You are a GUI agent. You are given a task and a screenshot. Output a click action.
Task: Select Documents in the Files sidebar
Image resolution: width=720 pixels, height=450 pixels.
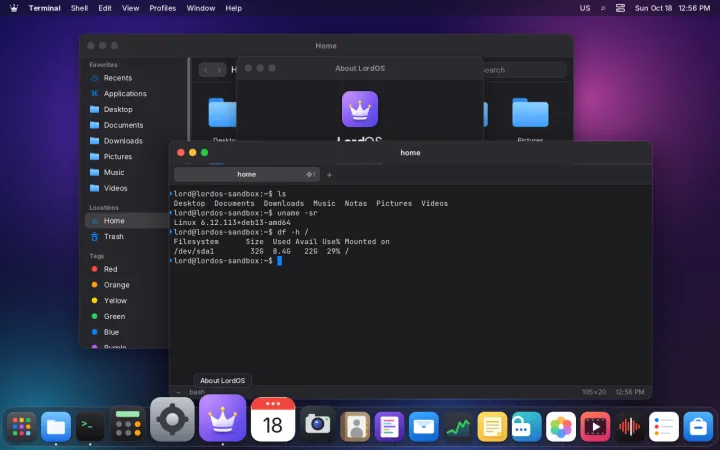click(x=123, y=125)
